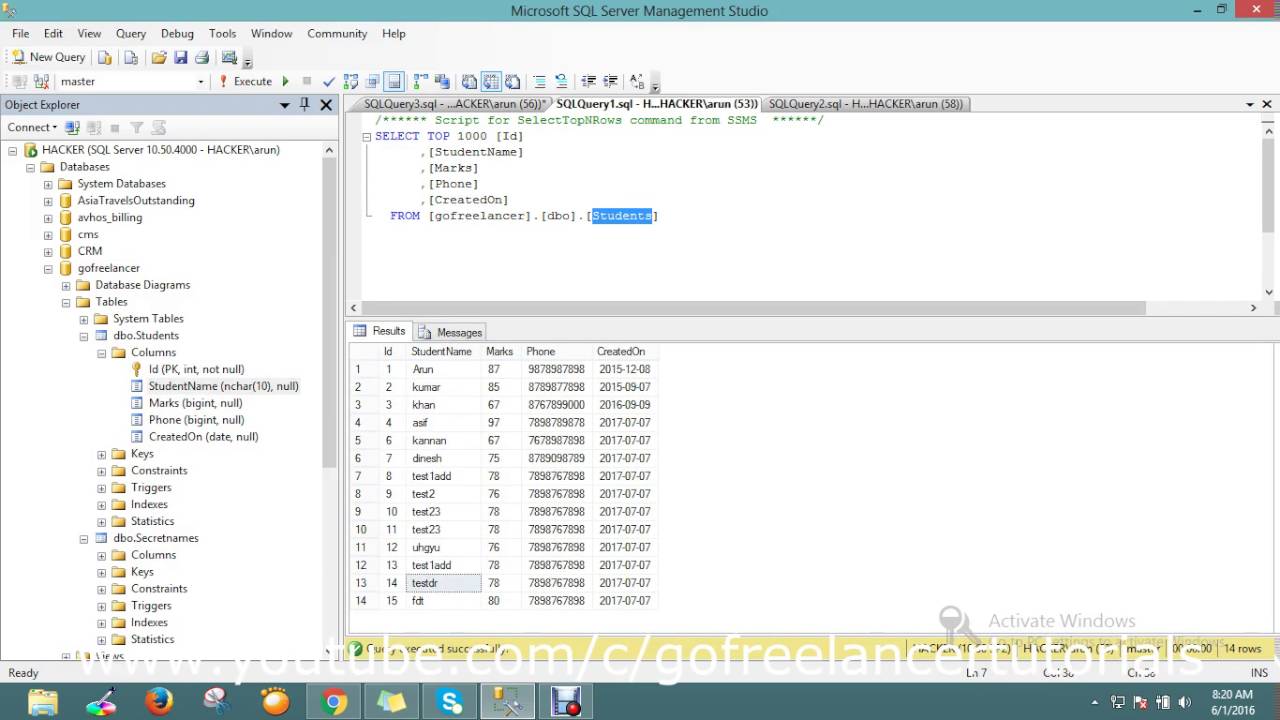1280x720 pixels.
Task: Open the Messages tab
Action: (451, 332)
